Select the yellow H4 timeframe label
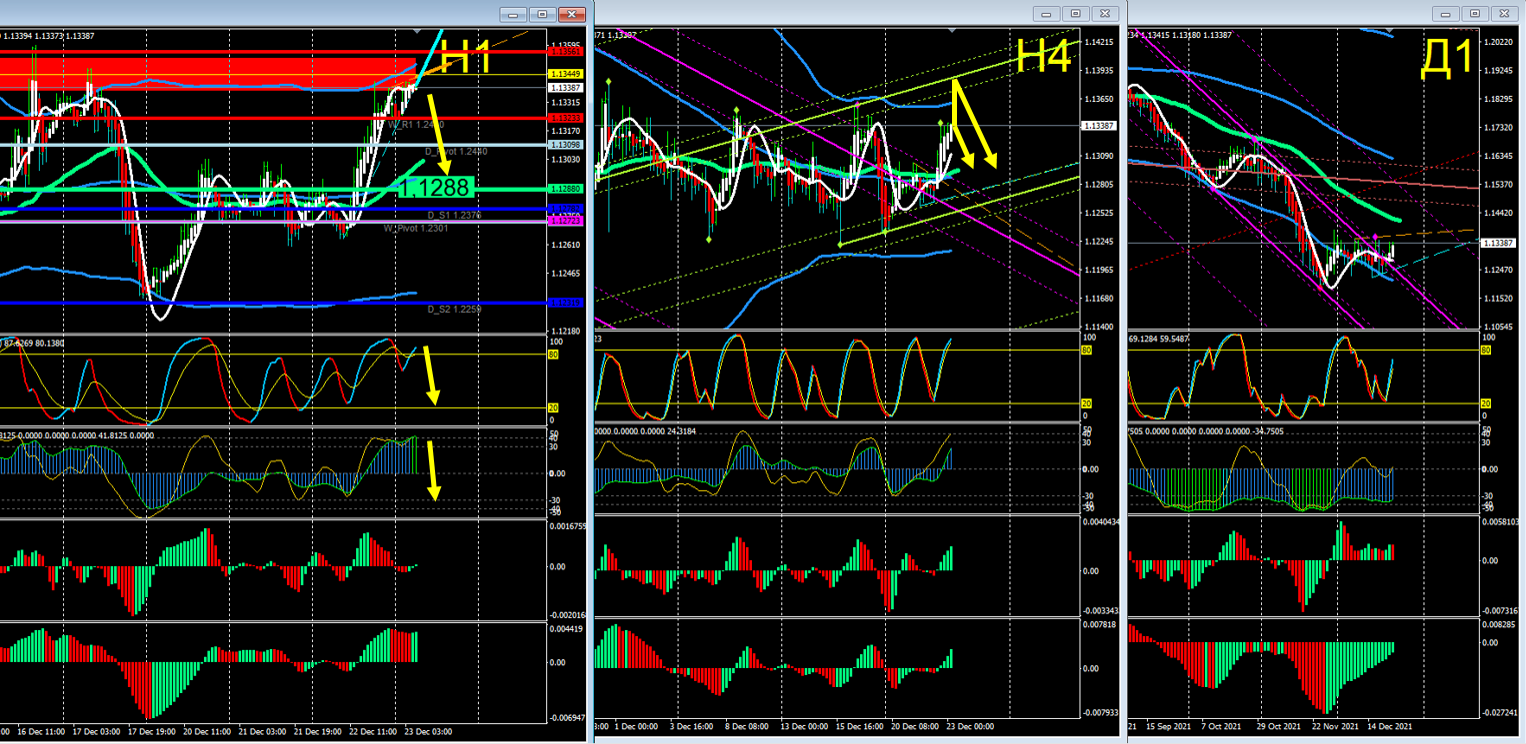Viewport: 1526px width, 744px height. coord(1045,56)
